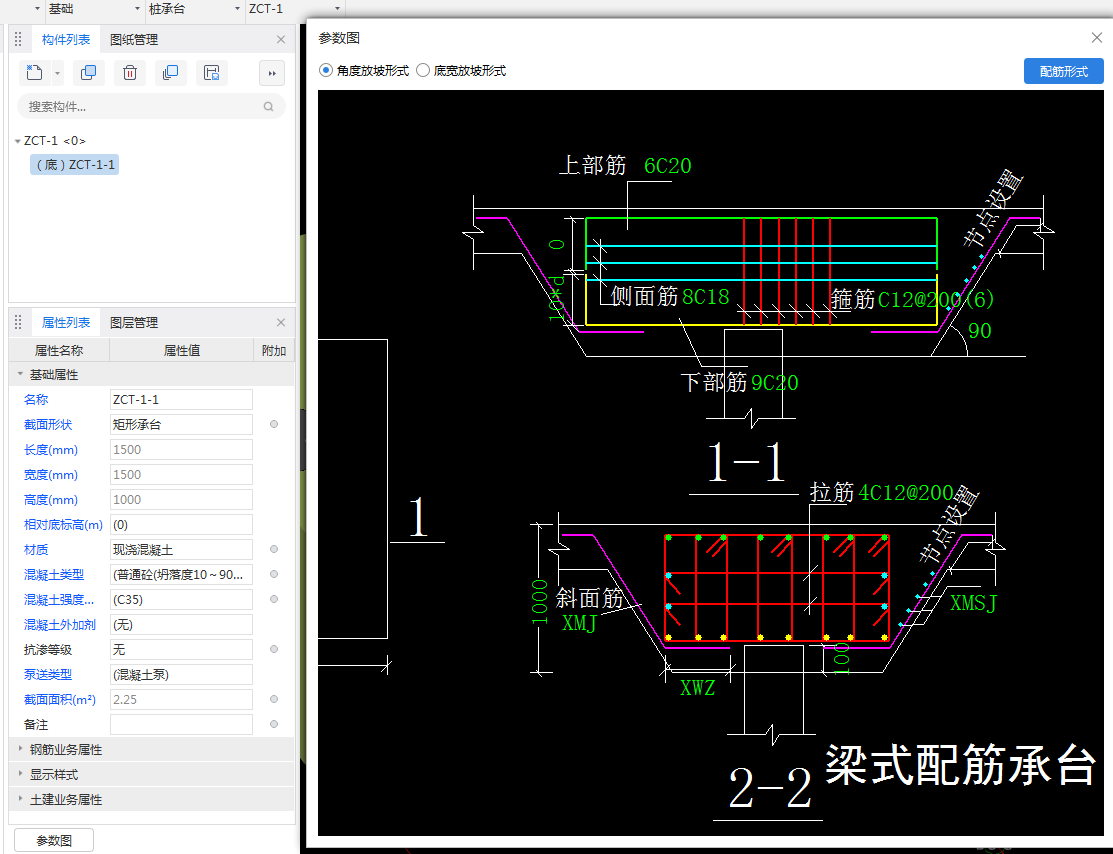Click the save component archive icon
This screenshot has height=854, width=1113.
click(212, 72)
